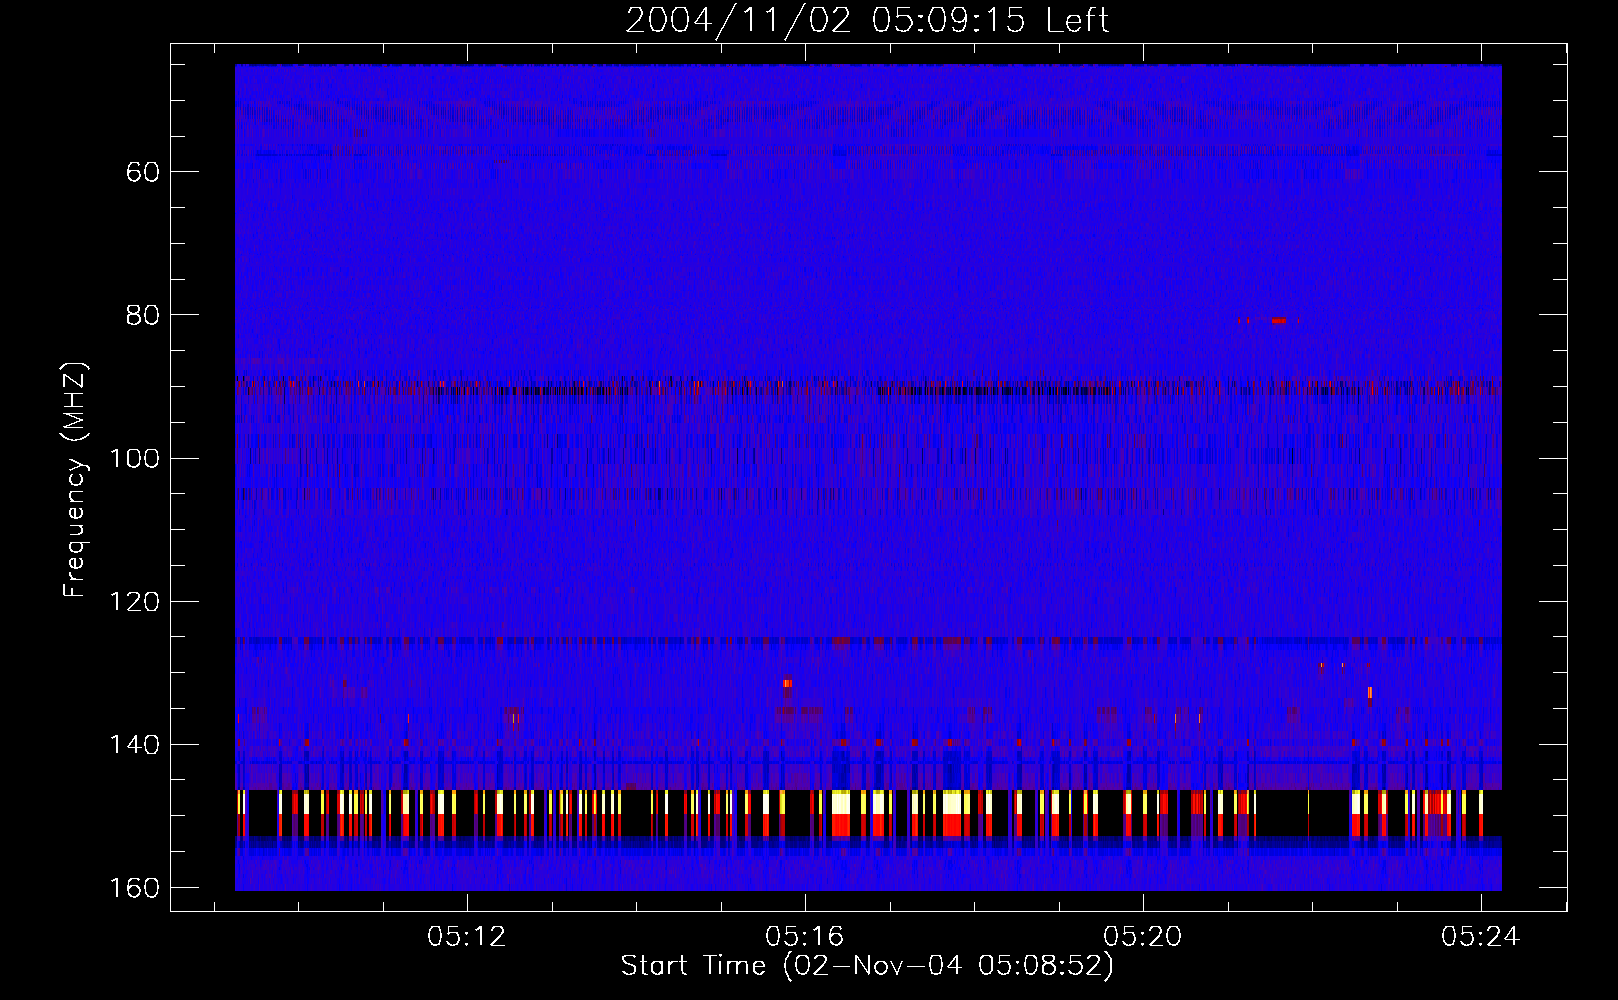Click the 60 frequency tick label
Image resolution: width=1618 pixels, height=1000 pixels.
143,172
